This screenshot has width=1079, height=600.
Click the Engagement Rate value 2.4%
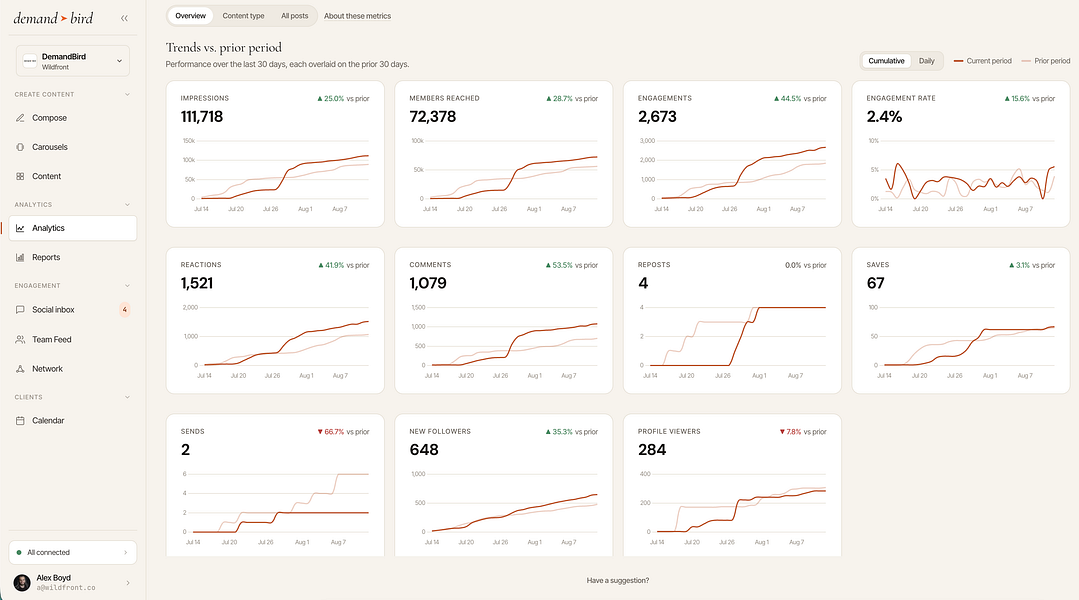884,117
